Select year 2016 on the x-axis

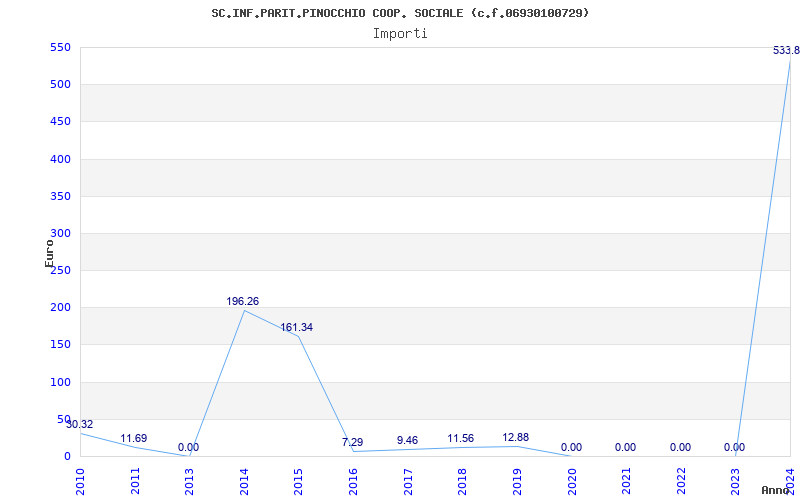tap(353, 481)
